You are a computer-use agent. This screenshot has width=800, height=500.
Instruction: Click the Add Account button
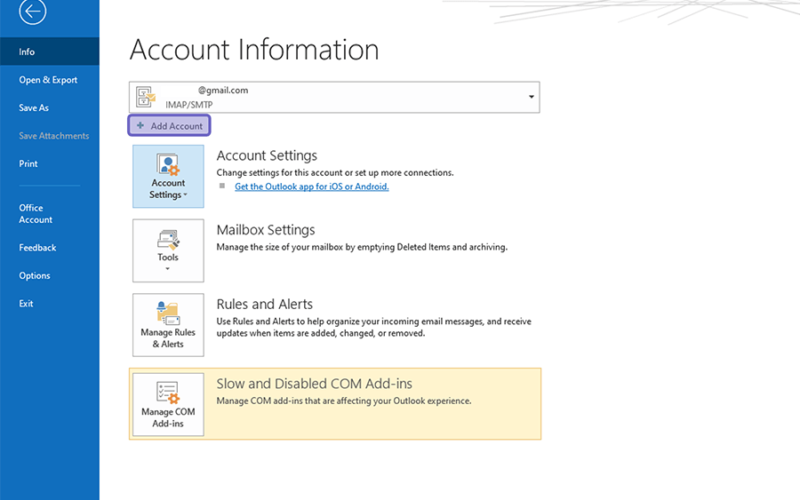tap(169, 126)
